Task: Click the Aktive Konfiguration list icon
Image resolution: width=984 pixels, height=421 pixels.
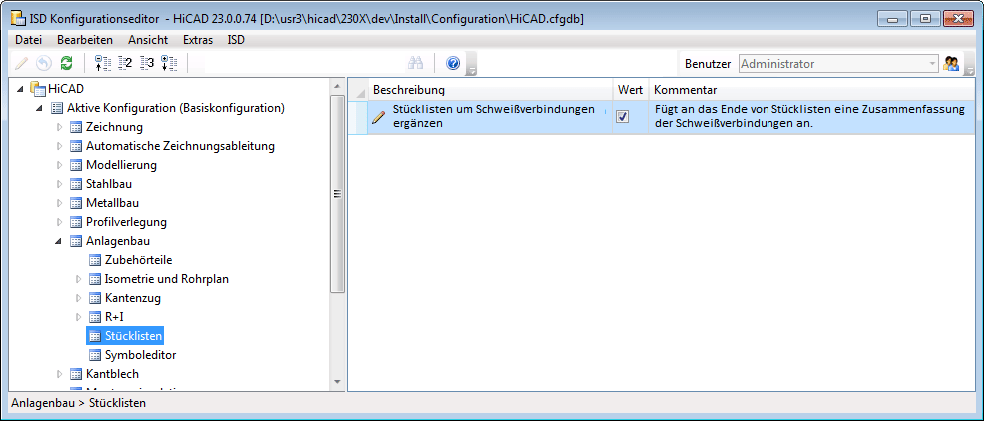Action: coord(56,109)
